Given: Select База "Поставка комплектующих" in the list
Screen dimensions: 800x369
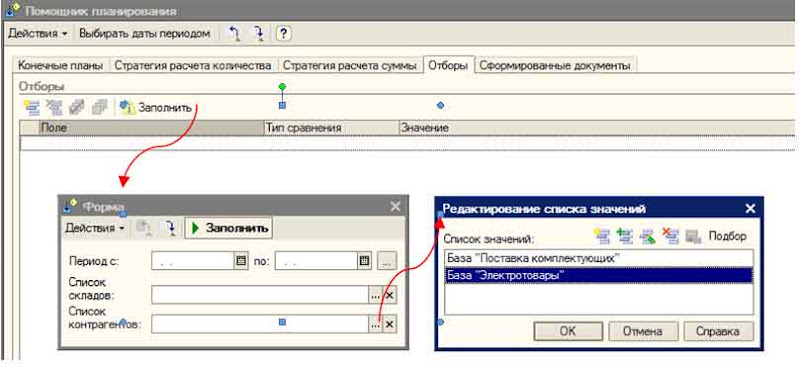Looking at the screenshot, I should (x=599, y=258).
